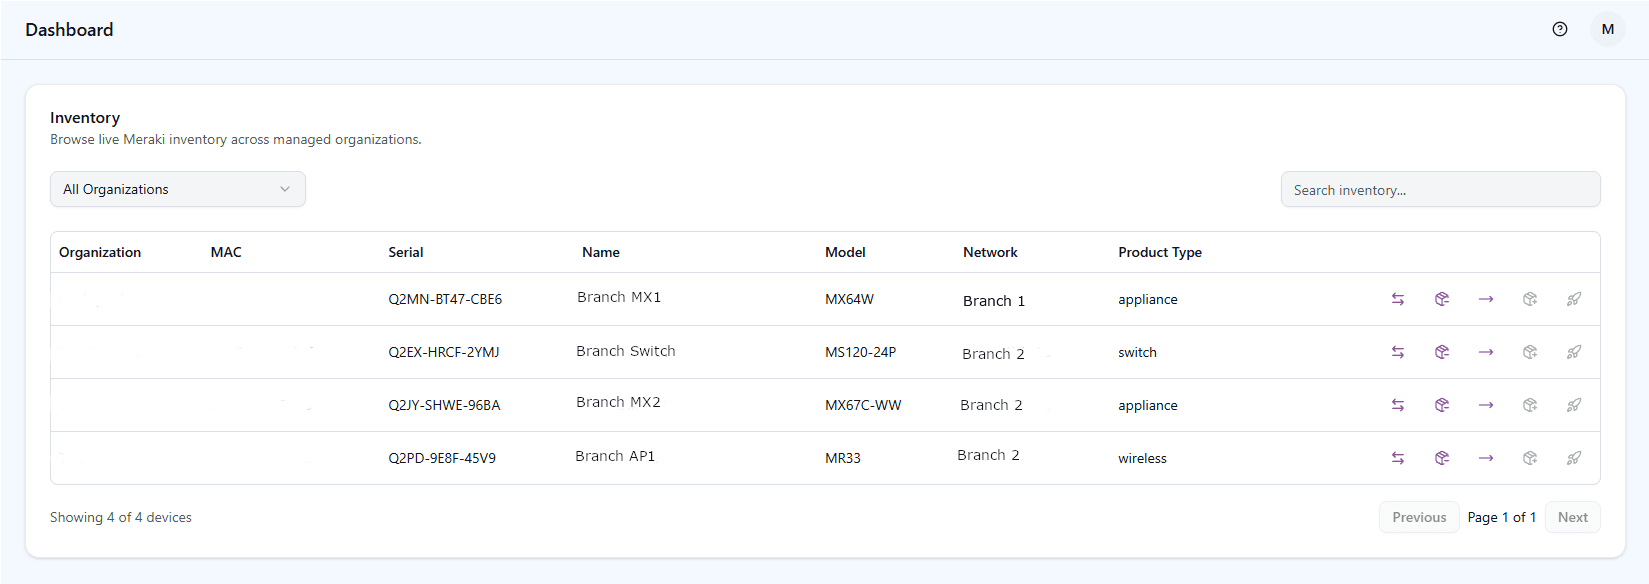This screenshot has width=1649, height=584.
Task: Click package-plus icon in Branch MX1 row
Action: pos(1530,299)
